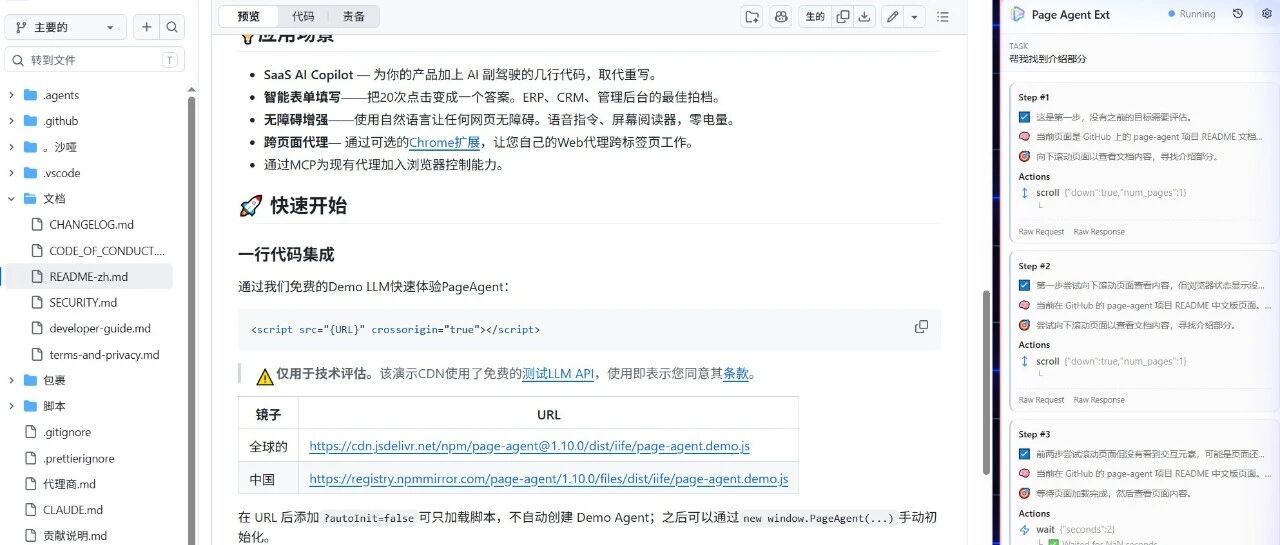Click the pencil edit file icon
This screenshot has width=1280, height=545.
pos(892,16)
